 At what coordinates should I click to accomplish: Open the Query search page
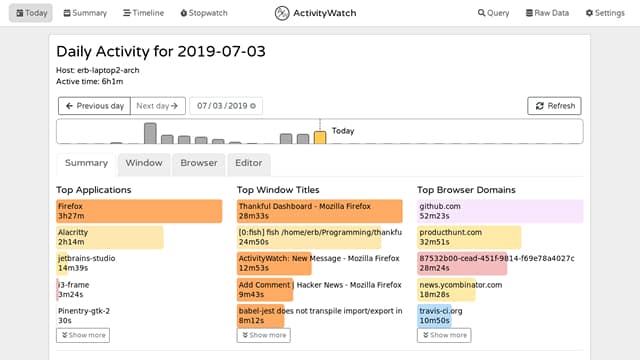pos(493,13)
